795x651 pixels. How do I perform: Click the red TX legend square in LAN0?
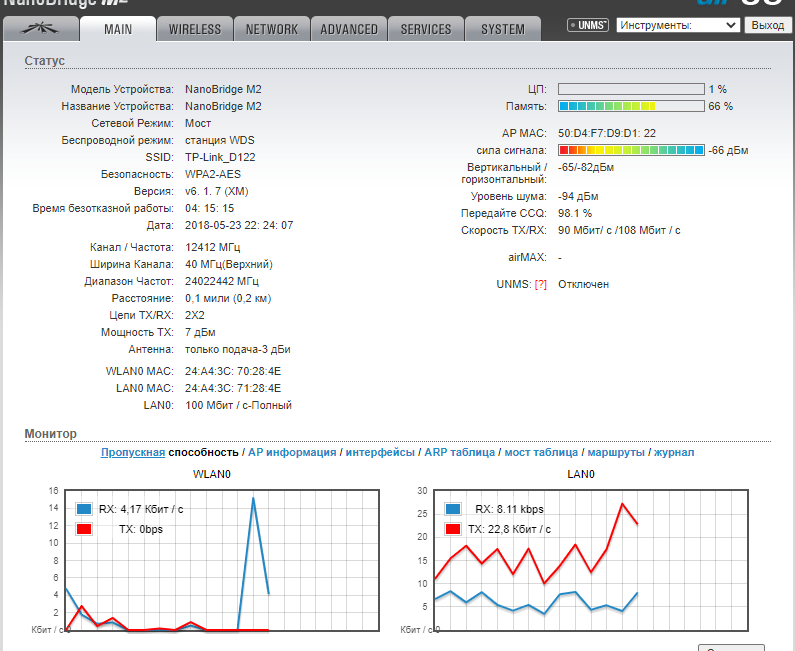[455, 528]
